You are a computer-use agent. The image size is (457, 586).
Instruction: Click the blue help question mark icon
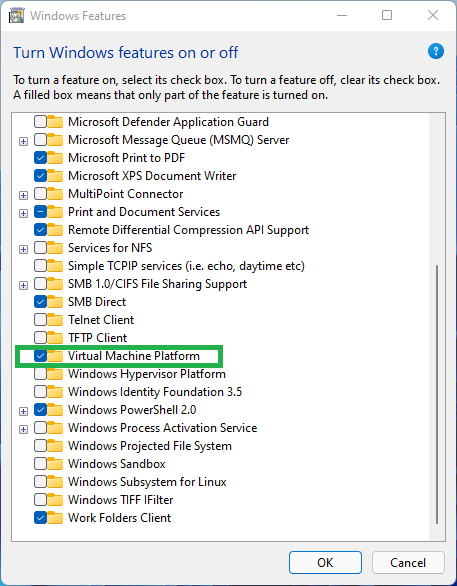coord(436,51)
